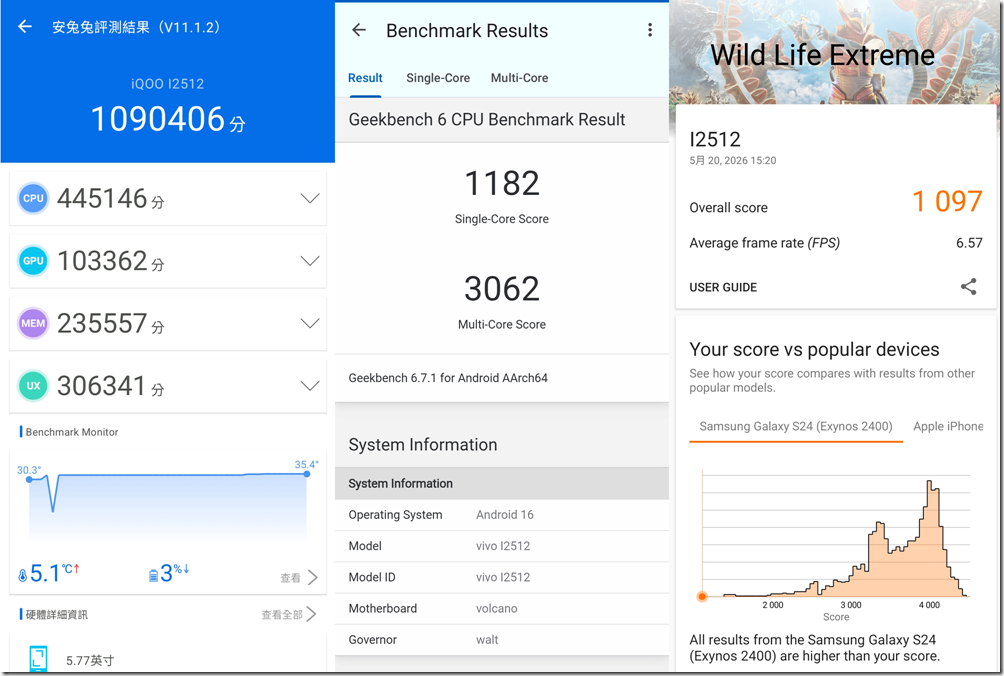Switch to the Single-Core tab
The height and width of the screenshot is (676, 1004).
click(x=438, y=78)
